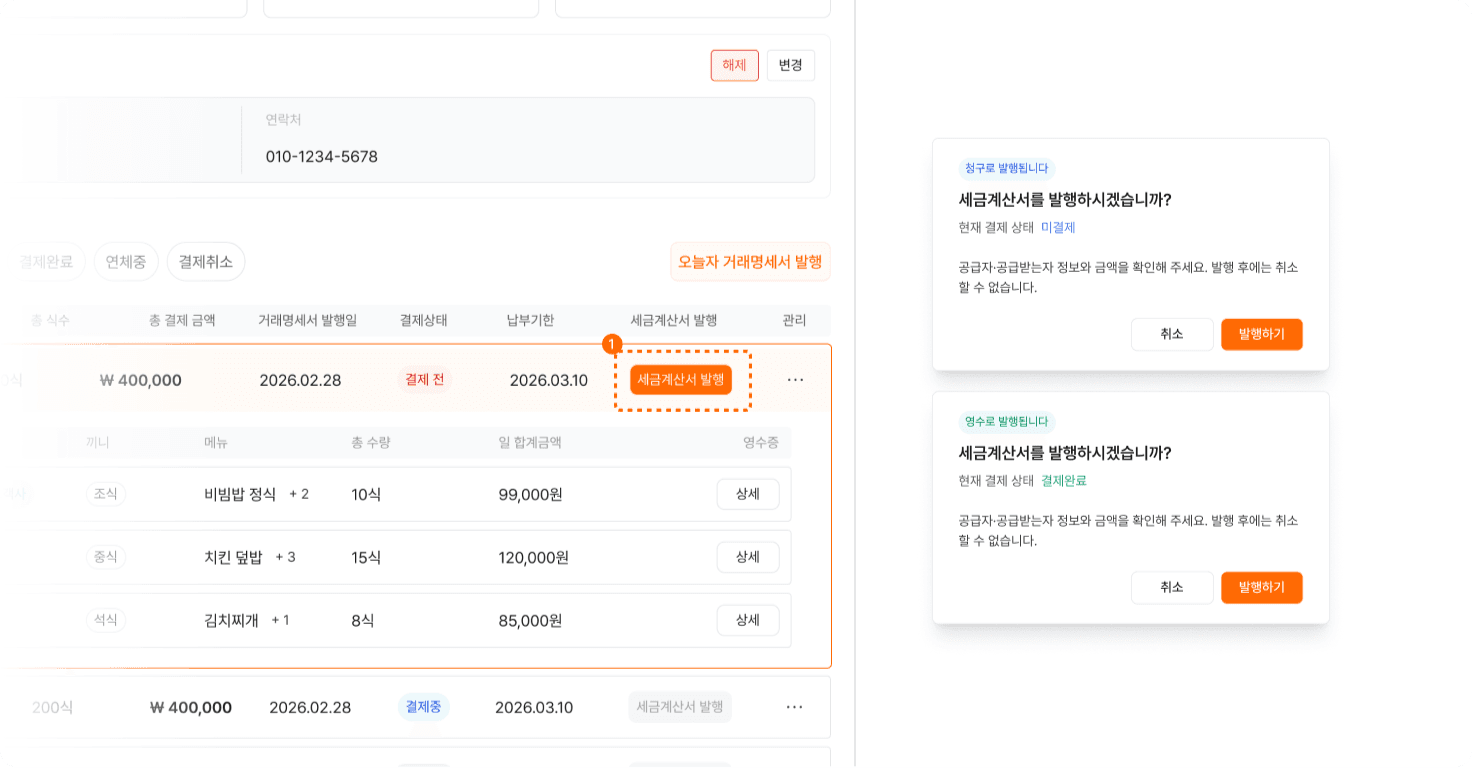Click the 총 결제 금액 column header
The width and height of the screenshot is (1472, 768).
182,320
